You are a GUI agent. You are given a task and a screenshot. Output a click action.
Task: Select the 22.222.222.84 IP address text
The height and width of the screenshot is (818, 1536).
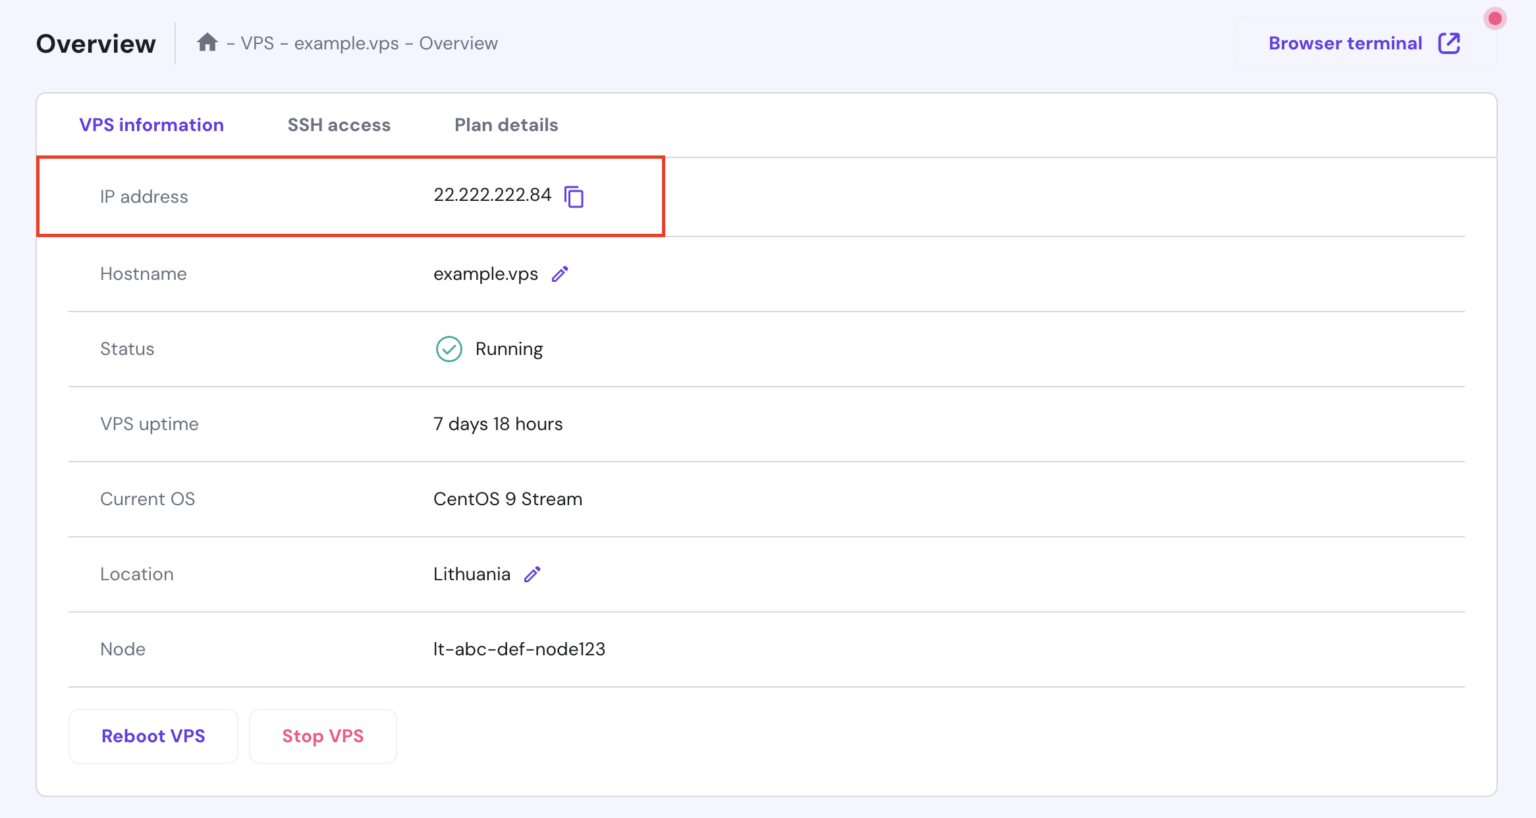coord(492,195)
